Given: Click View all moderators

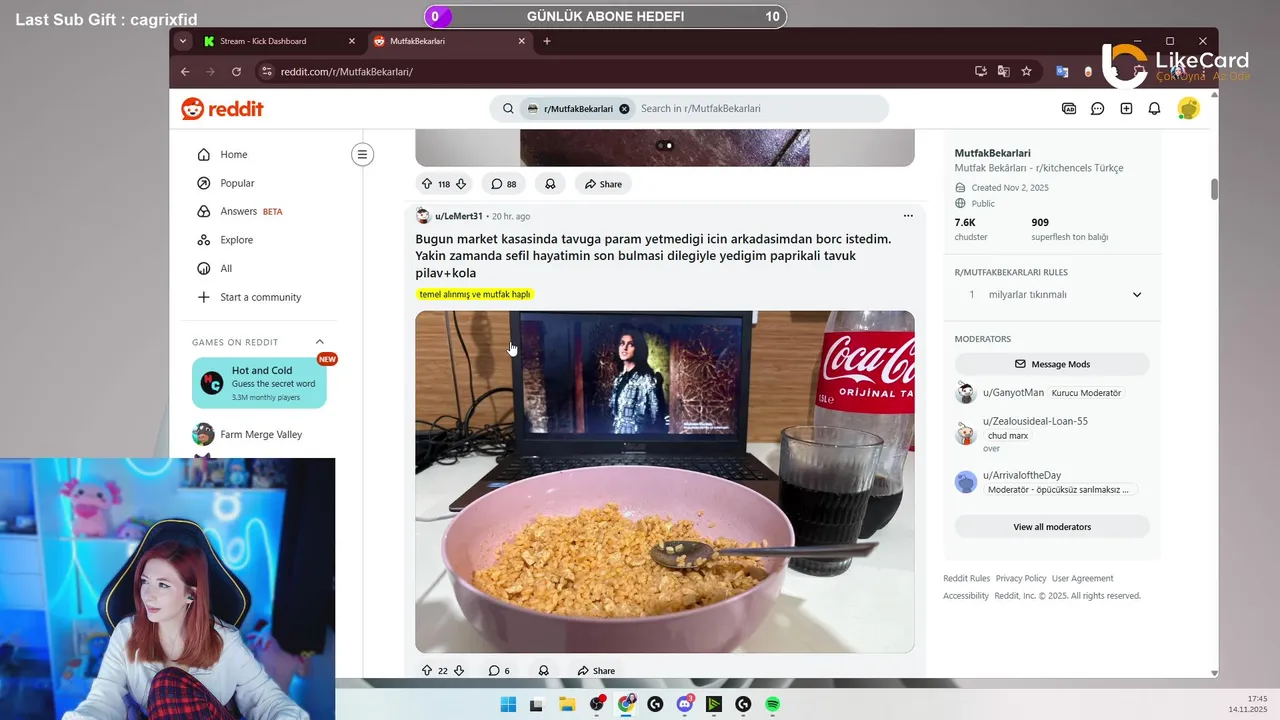Looking at the screenshot, I should pos(1052,527).
